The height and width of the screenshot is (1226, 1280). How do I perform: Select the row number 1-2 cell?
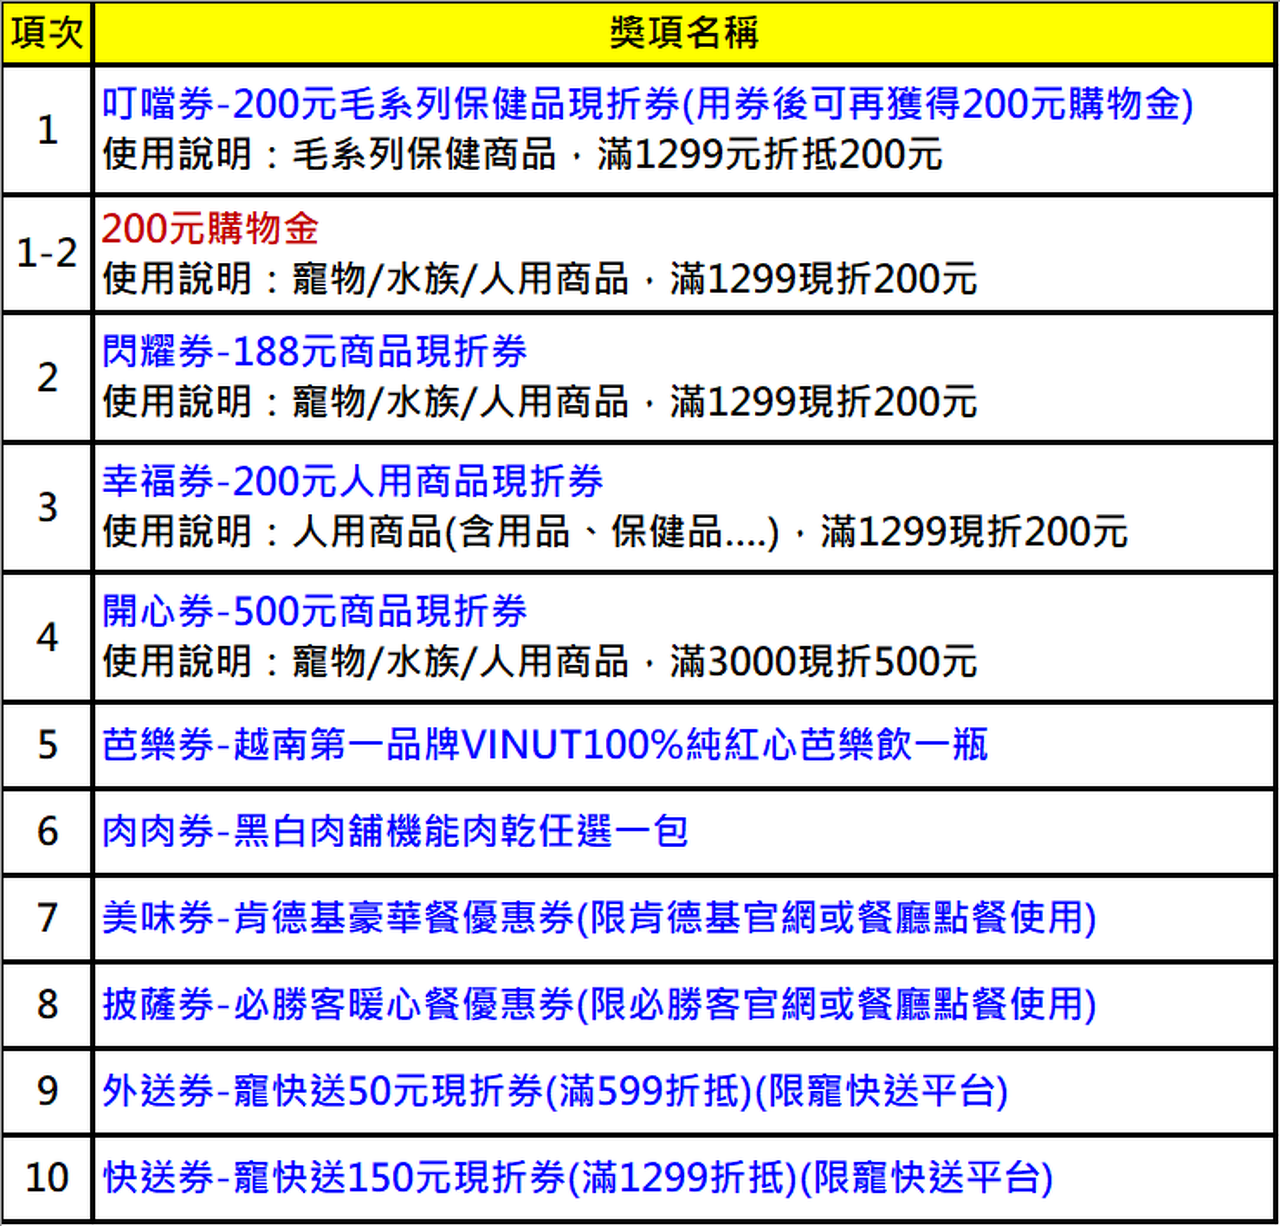tap(47, 254)
